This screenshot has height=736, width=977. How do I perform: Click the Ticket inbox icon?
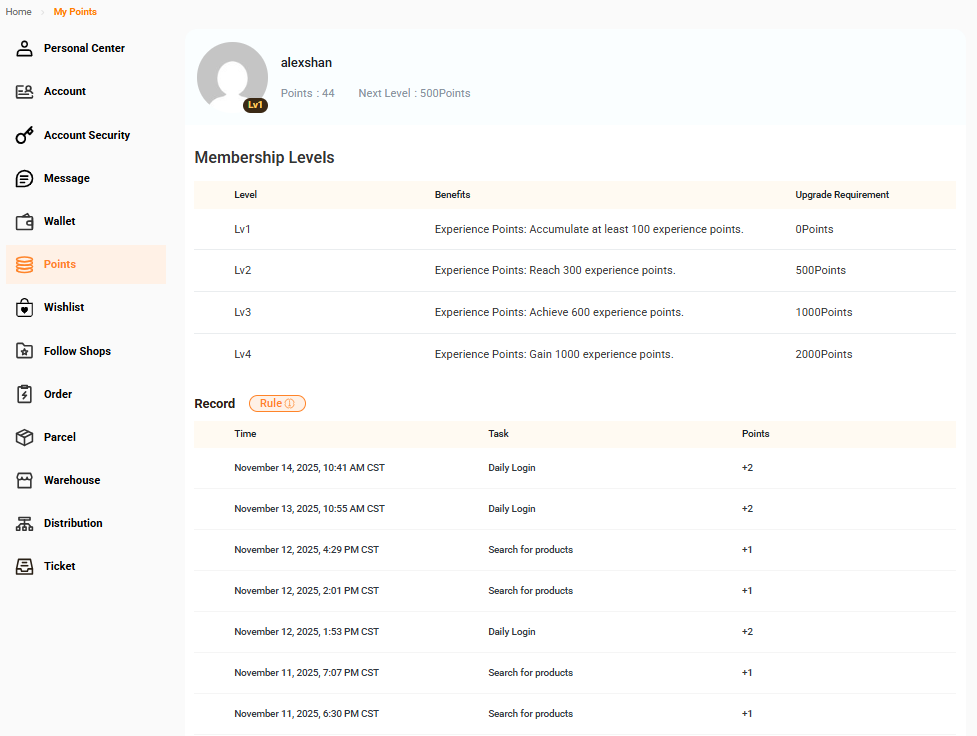[x=25, y=566]
